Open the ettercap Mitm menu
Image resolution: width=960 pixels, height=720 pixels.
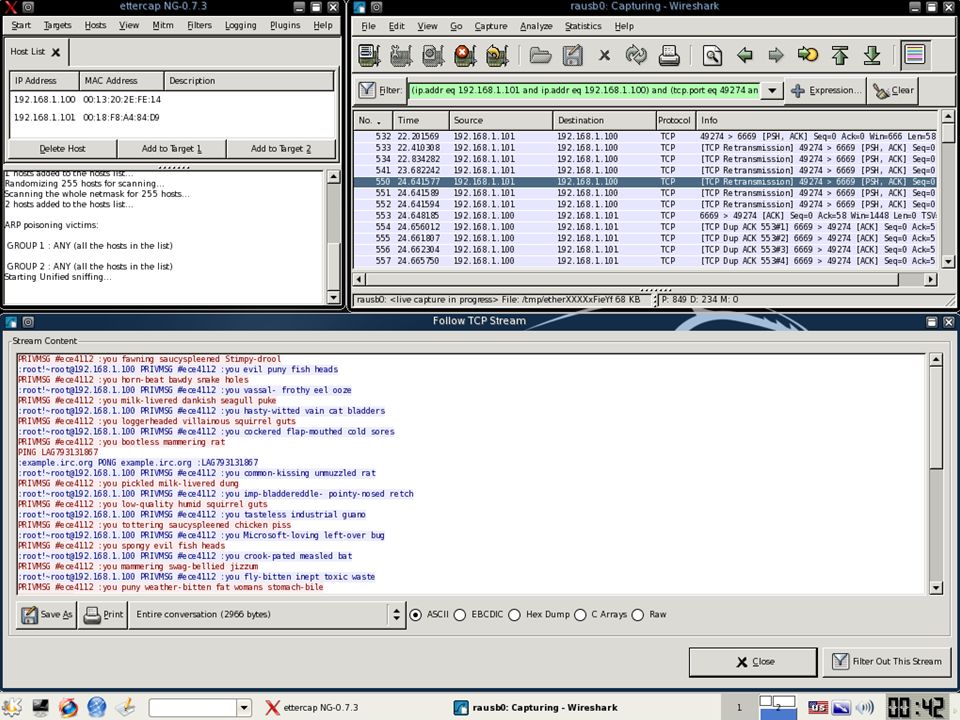[163, 25]
